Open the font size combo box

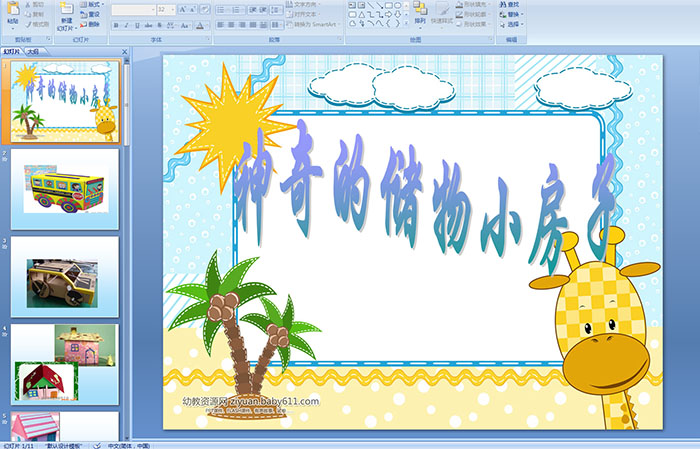click(x=166, y=10)
